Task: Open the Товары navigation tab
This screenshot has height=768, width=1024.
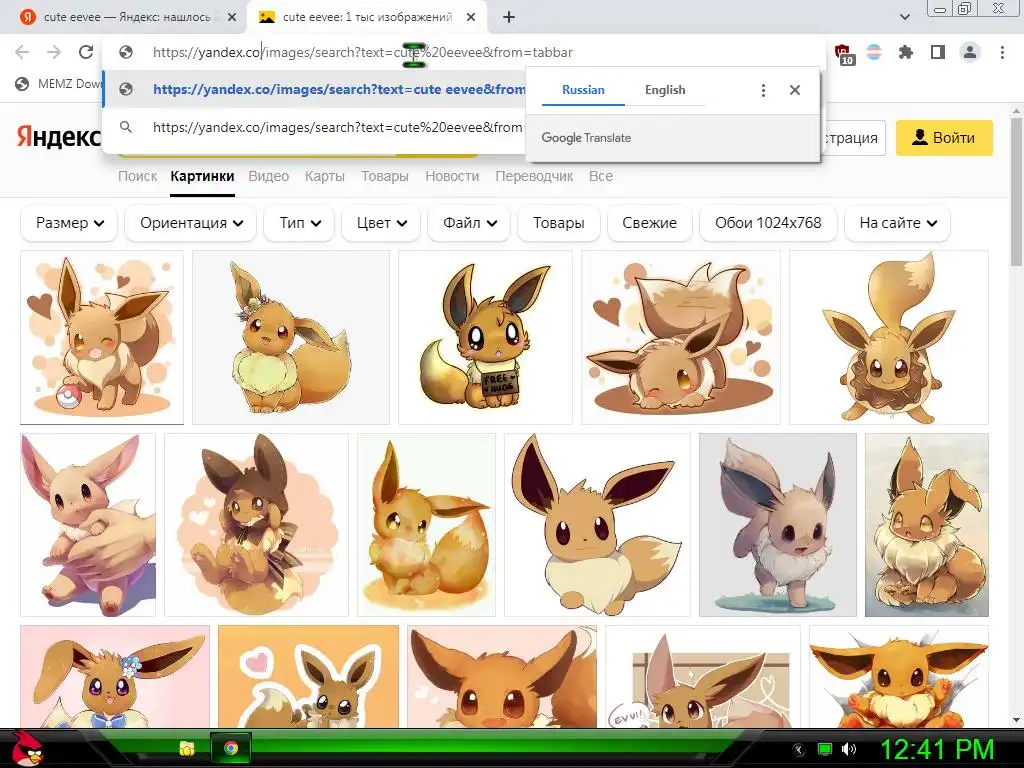Action: 385,176
